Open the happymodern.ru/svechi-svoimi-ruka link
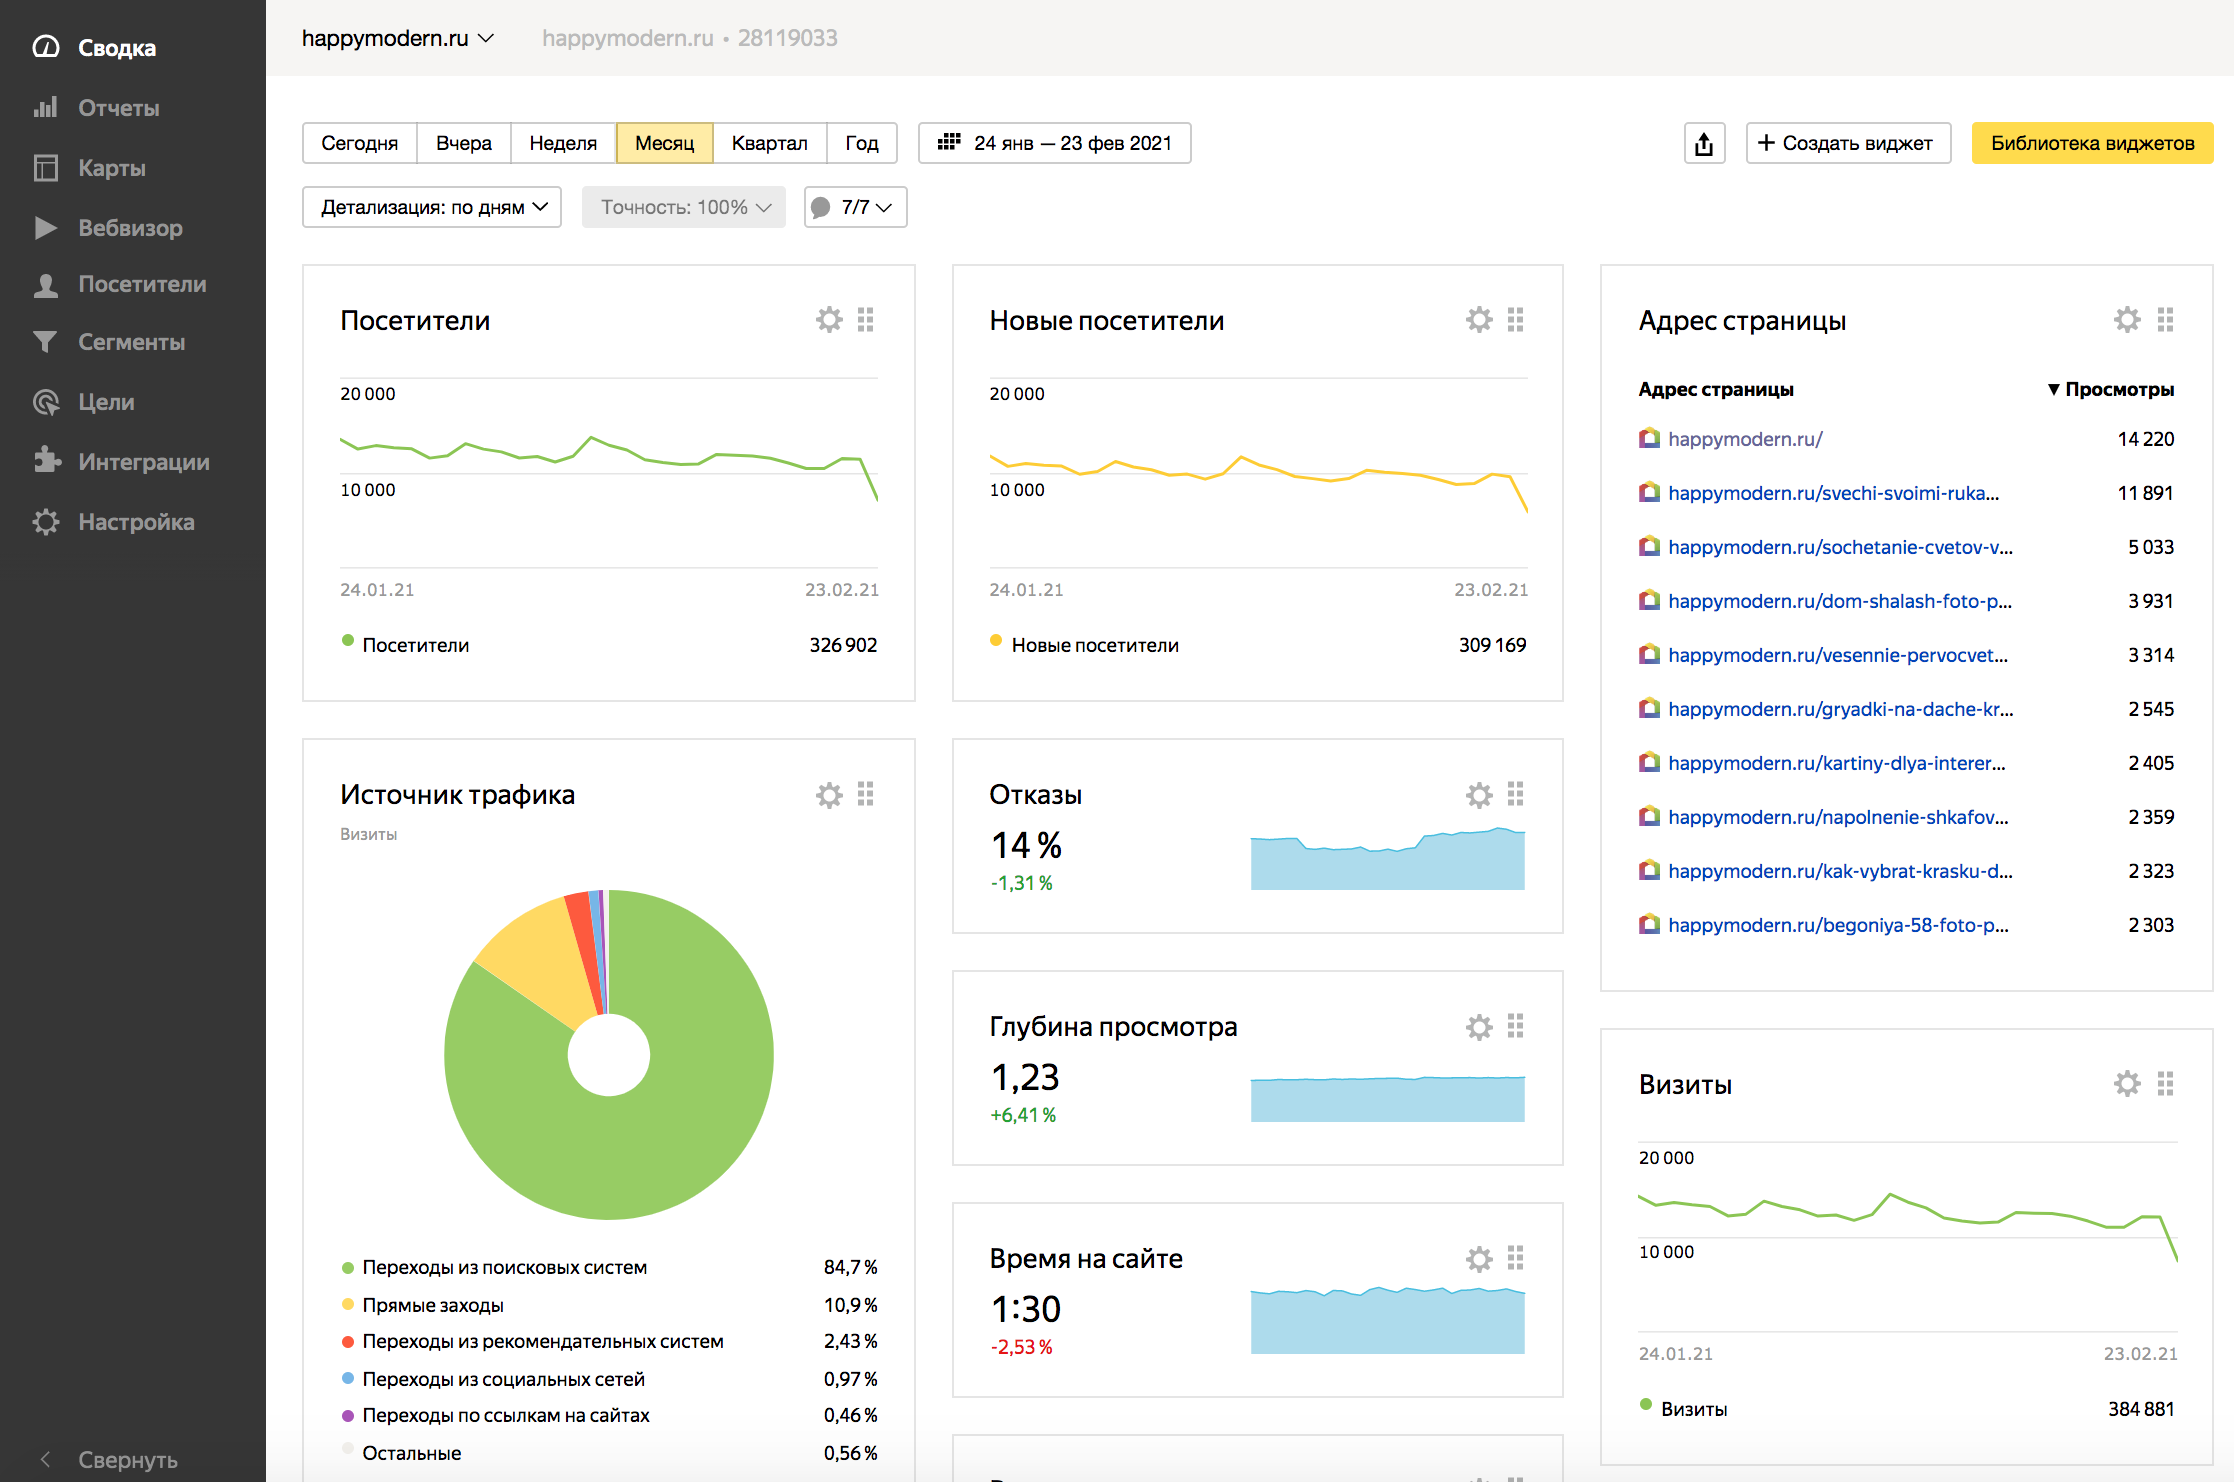The image size is (2234, 1482). [1833, 493]
